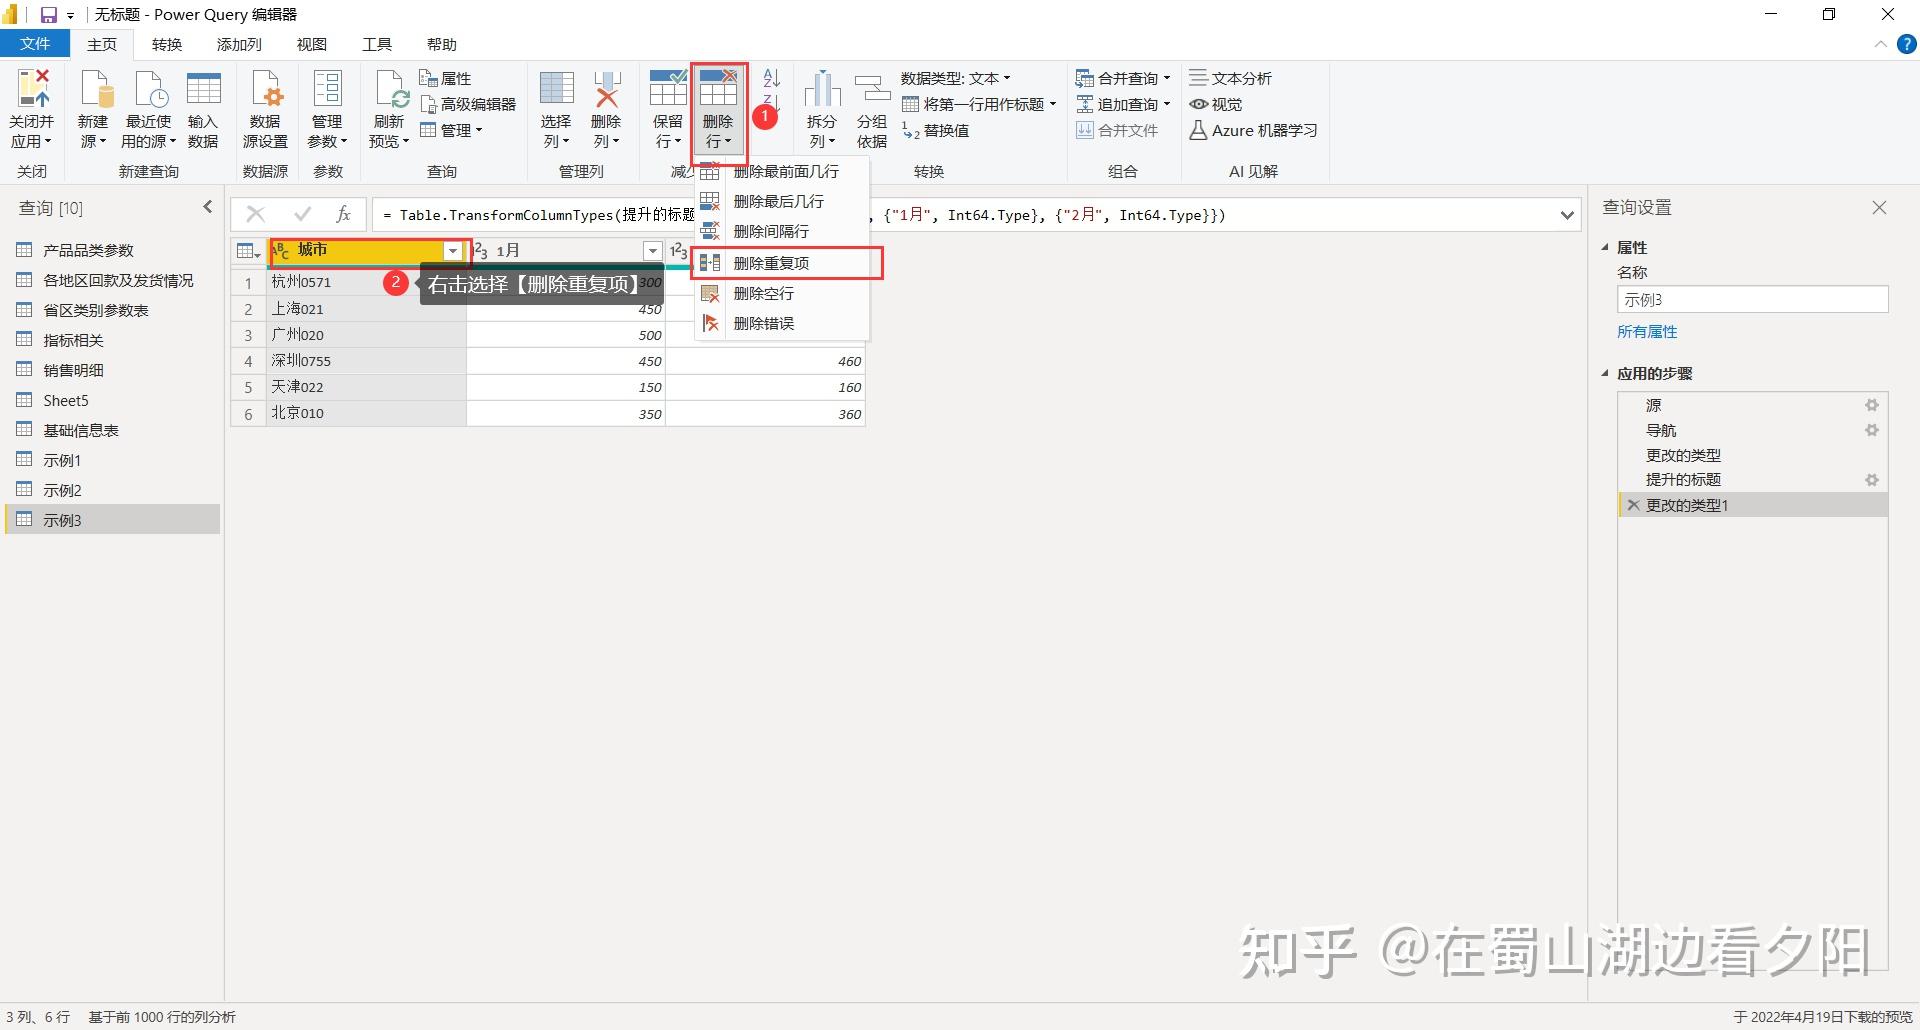Click gear icon for 提升的标题 step
Image resolution: width=1920 pixels, height=1030 pixels.
point(1872,480)
